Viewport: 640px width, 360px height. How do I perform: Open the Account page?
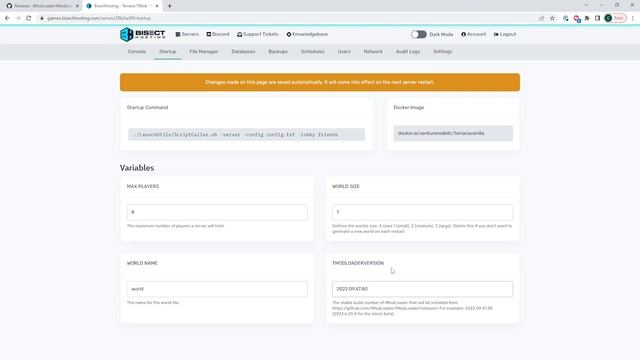point(473,34)
